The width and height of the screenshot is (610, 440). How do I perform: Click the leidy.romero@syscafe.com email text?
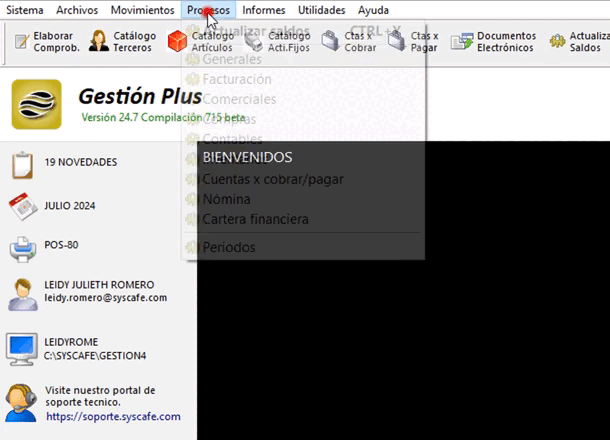point(105,298)
